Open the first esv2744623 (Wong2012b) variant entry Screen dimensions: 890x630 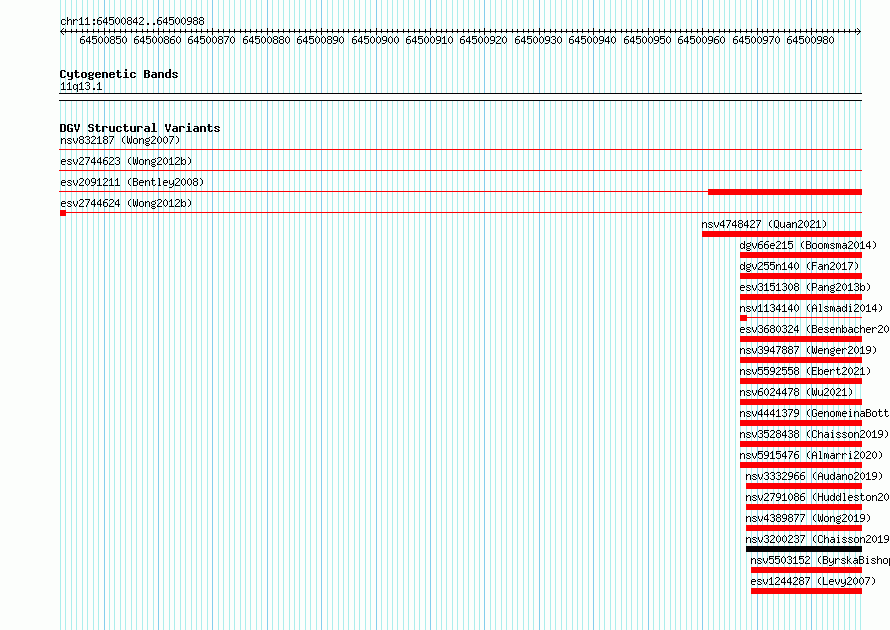pos(126,161)
